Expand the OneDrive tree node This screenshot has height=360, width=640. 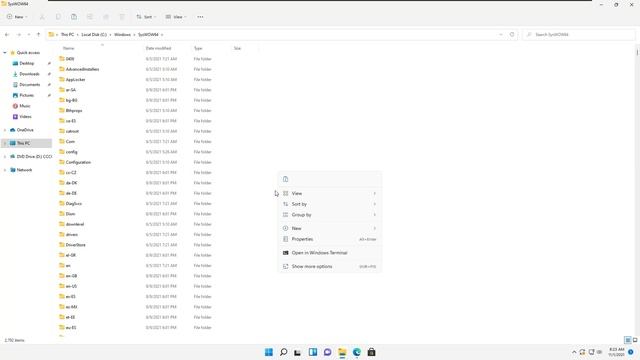[5, 130]
